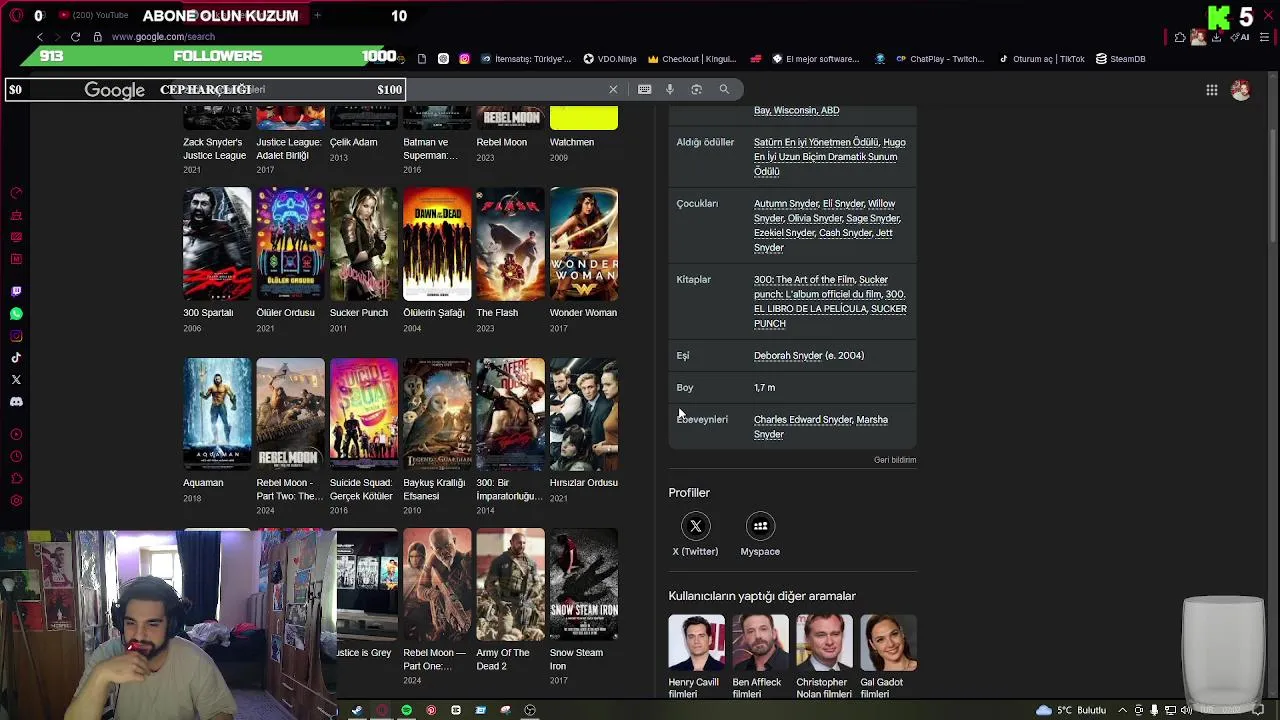Viewport: 1280px width, 720px height.
Task: Click the address bar URL
Action: click(x=163, y=37)
